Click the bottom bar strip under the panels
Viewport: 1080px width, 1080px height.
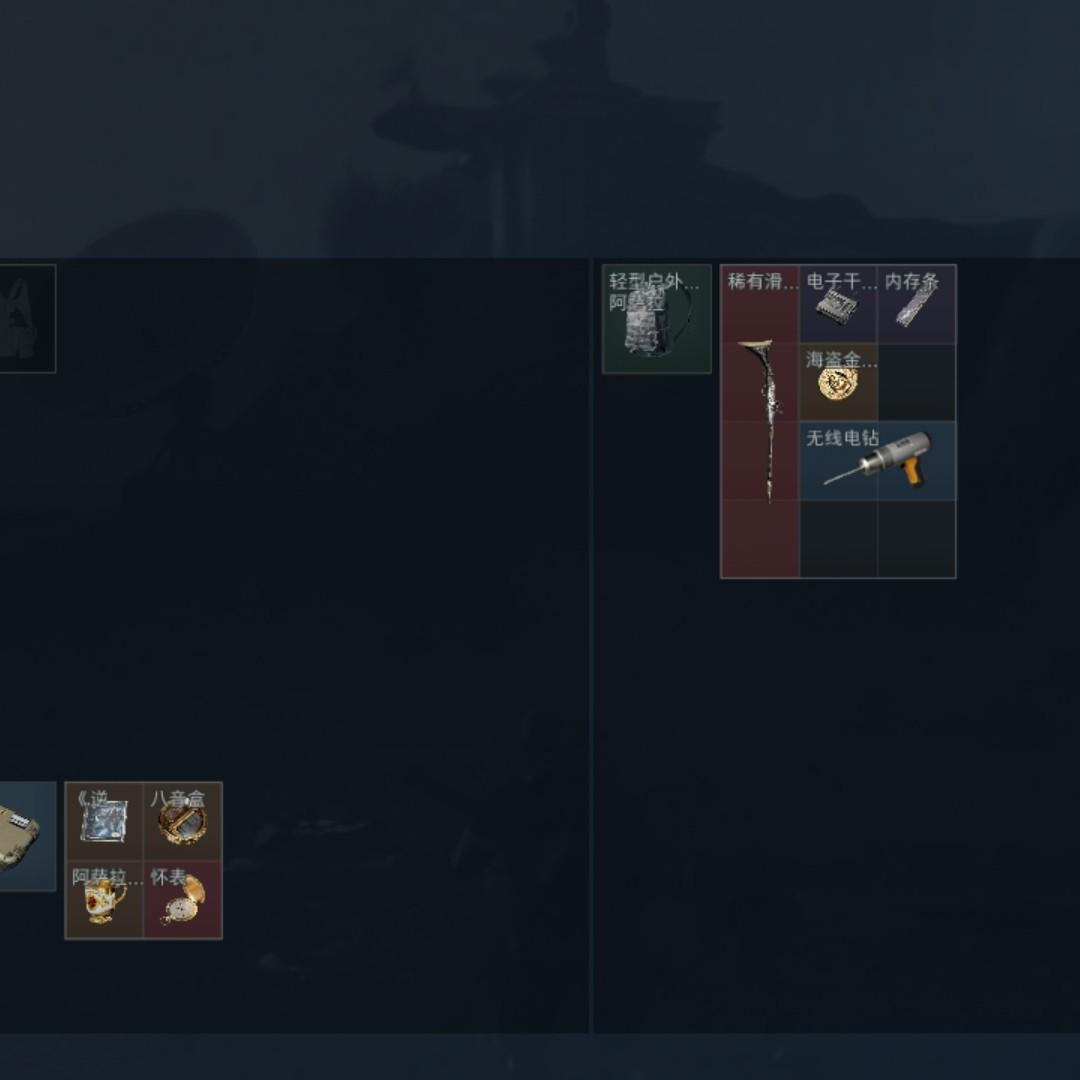540,1057
